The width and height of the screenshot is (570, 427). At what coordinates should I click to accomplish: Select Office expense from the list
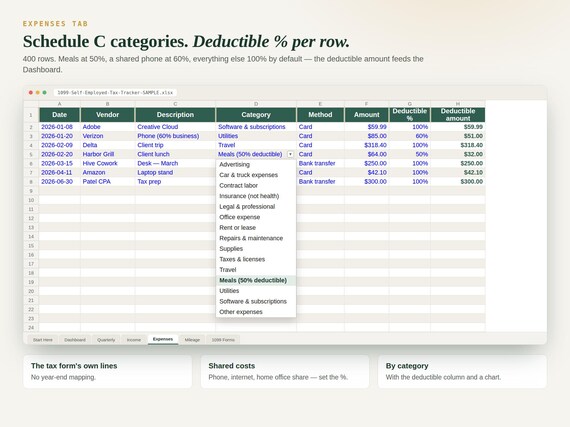click(x=256, y=217)
